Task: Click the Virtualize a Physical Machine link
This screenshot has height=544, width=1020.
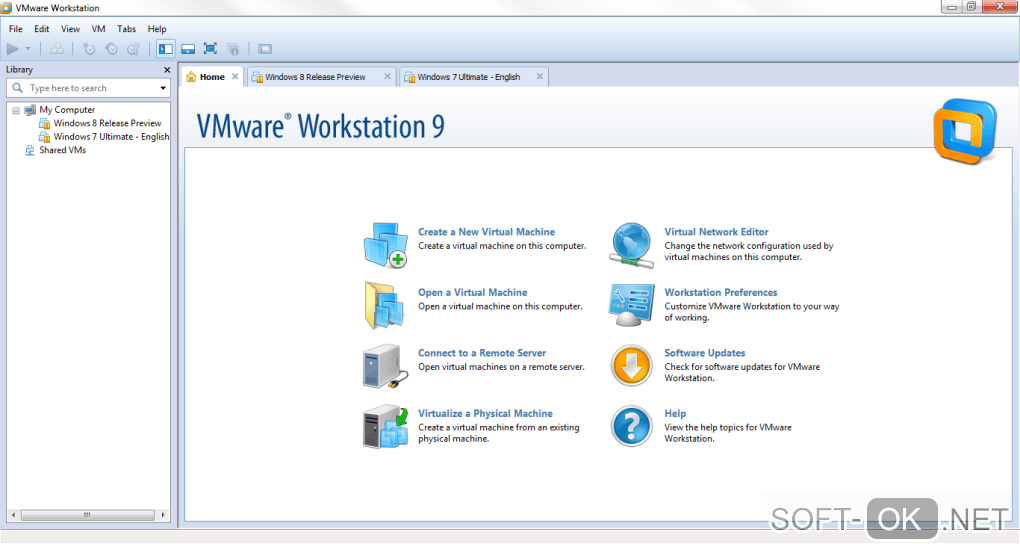Action: [x=485, y=413]
